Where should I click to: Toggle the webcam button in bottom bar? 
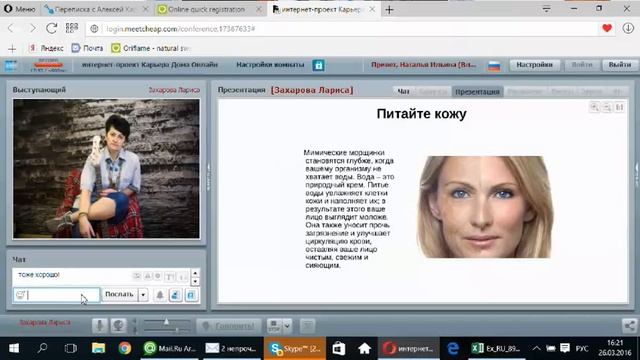pyautogui.click(x=118, y=325)
